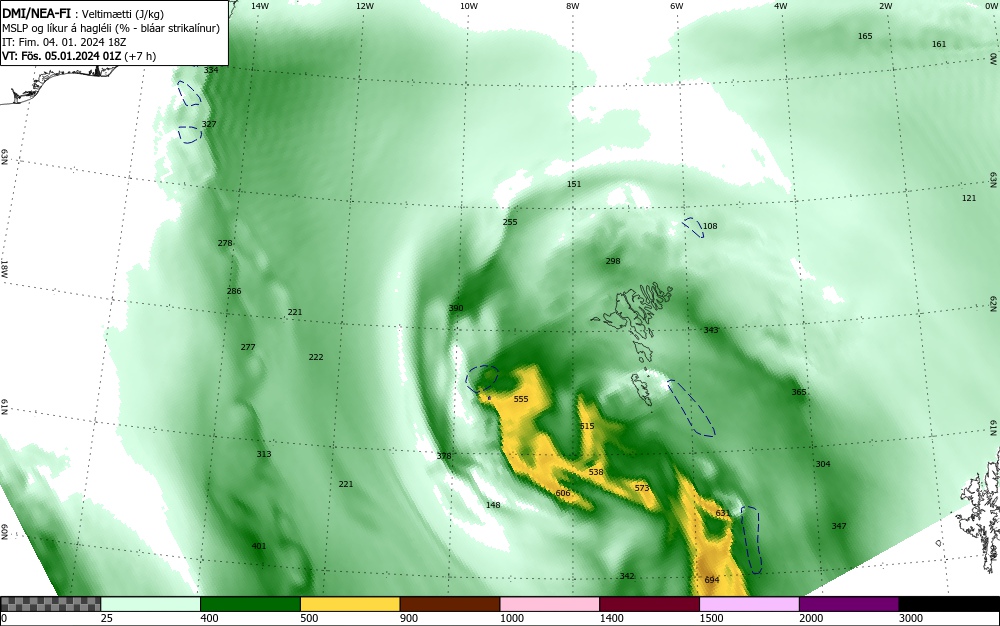Click the 14W longitude label
Viewport: 1000px width, 626px height.
260,6
